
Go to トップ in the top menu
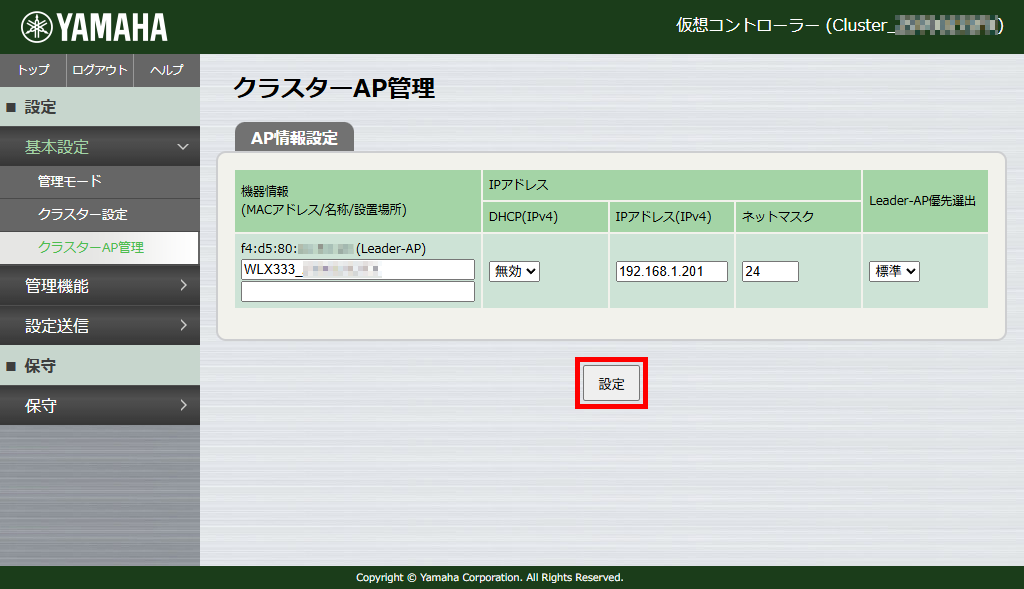pyautogui.click(x=33, y=70)
